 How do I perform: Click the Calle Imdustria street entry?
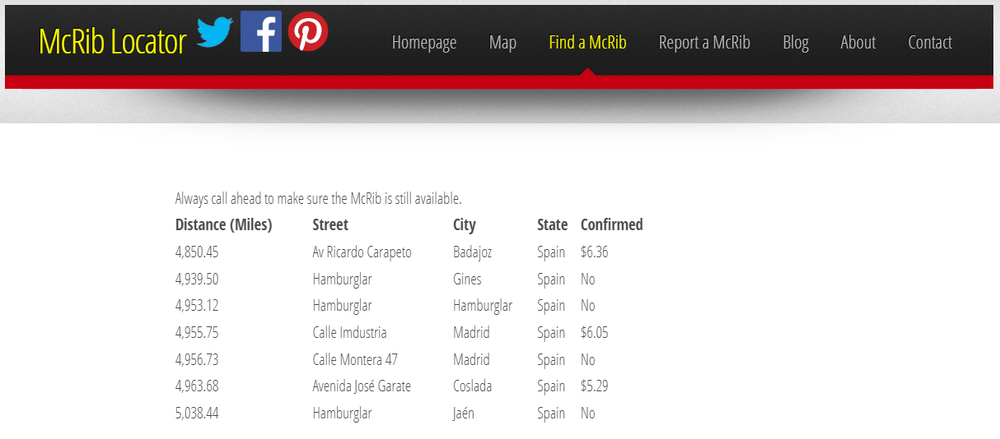(x=349, y=332)
